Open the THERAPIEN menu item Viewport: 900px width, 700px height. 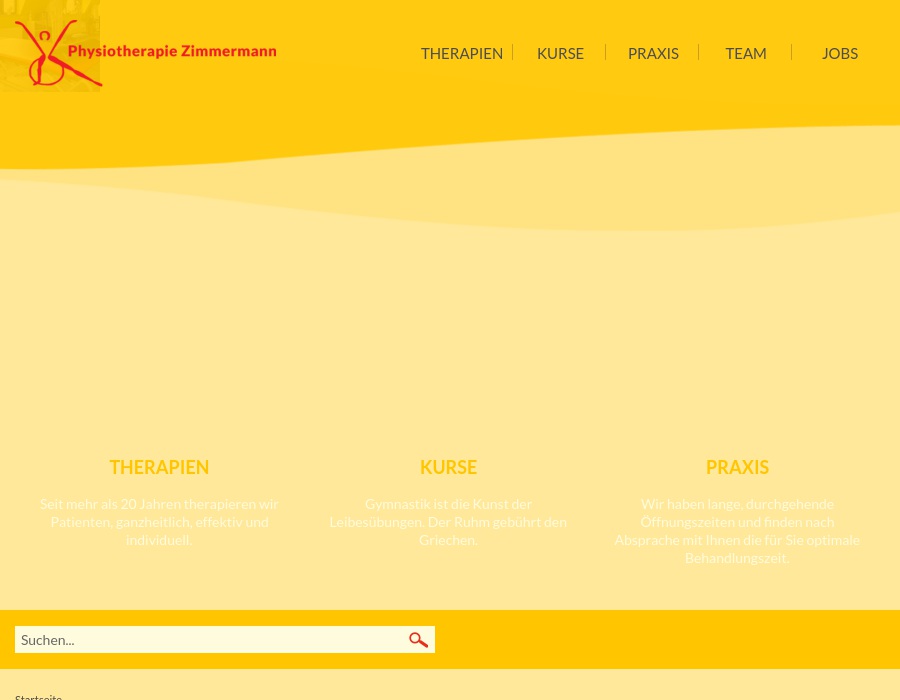point(461,53)
